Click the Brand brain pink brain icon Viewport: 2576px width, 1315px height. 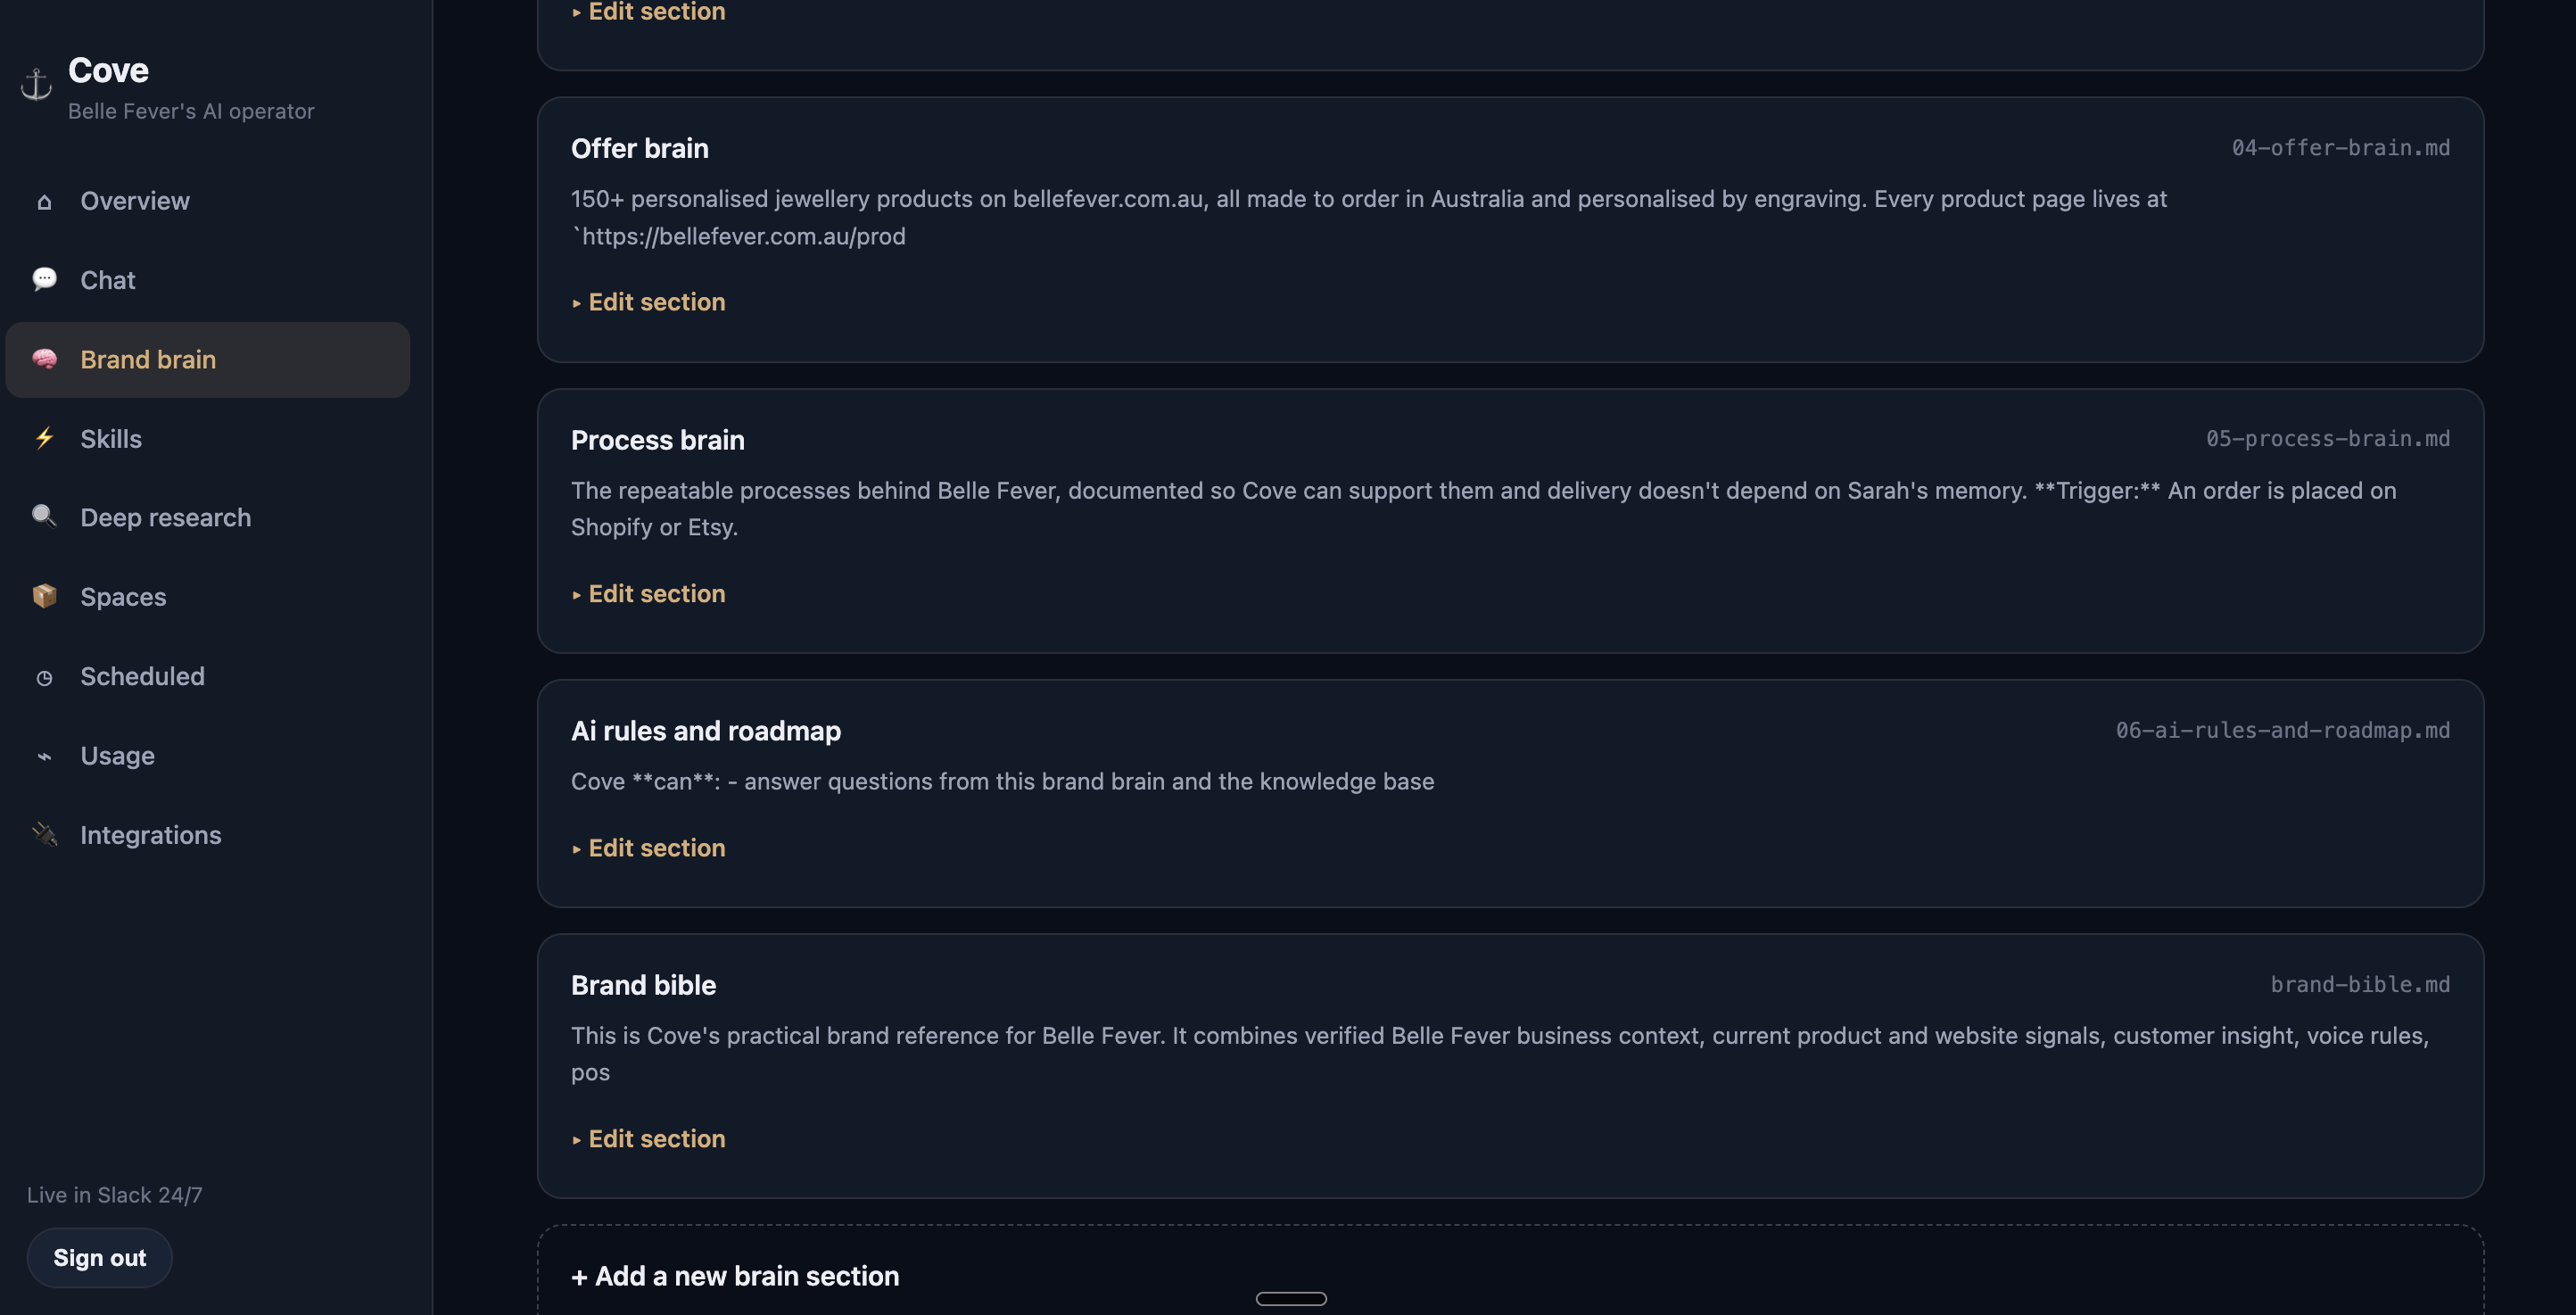pos(44,359)
